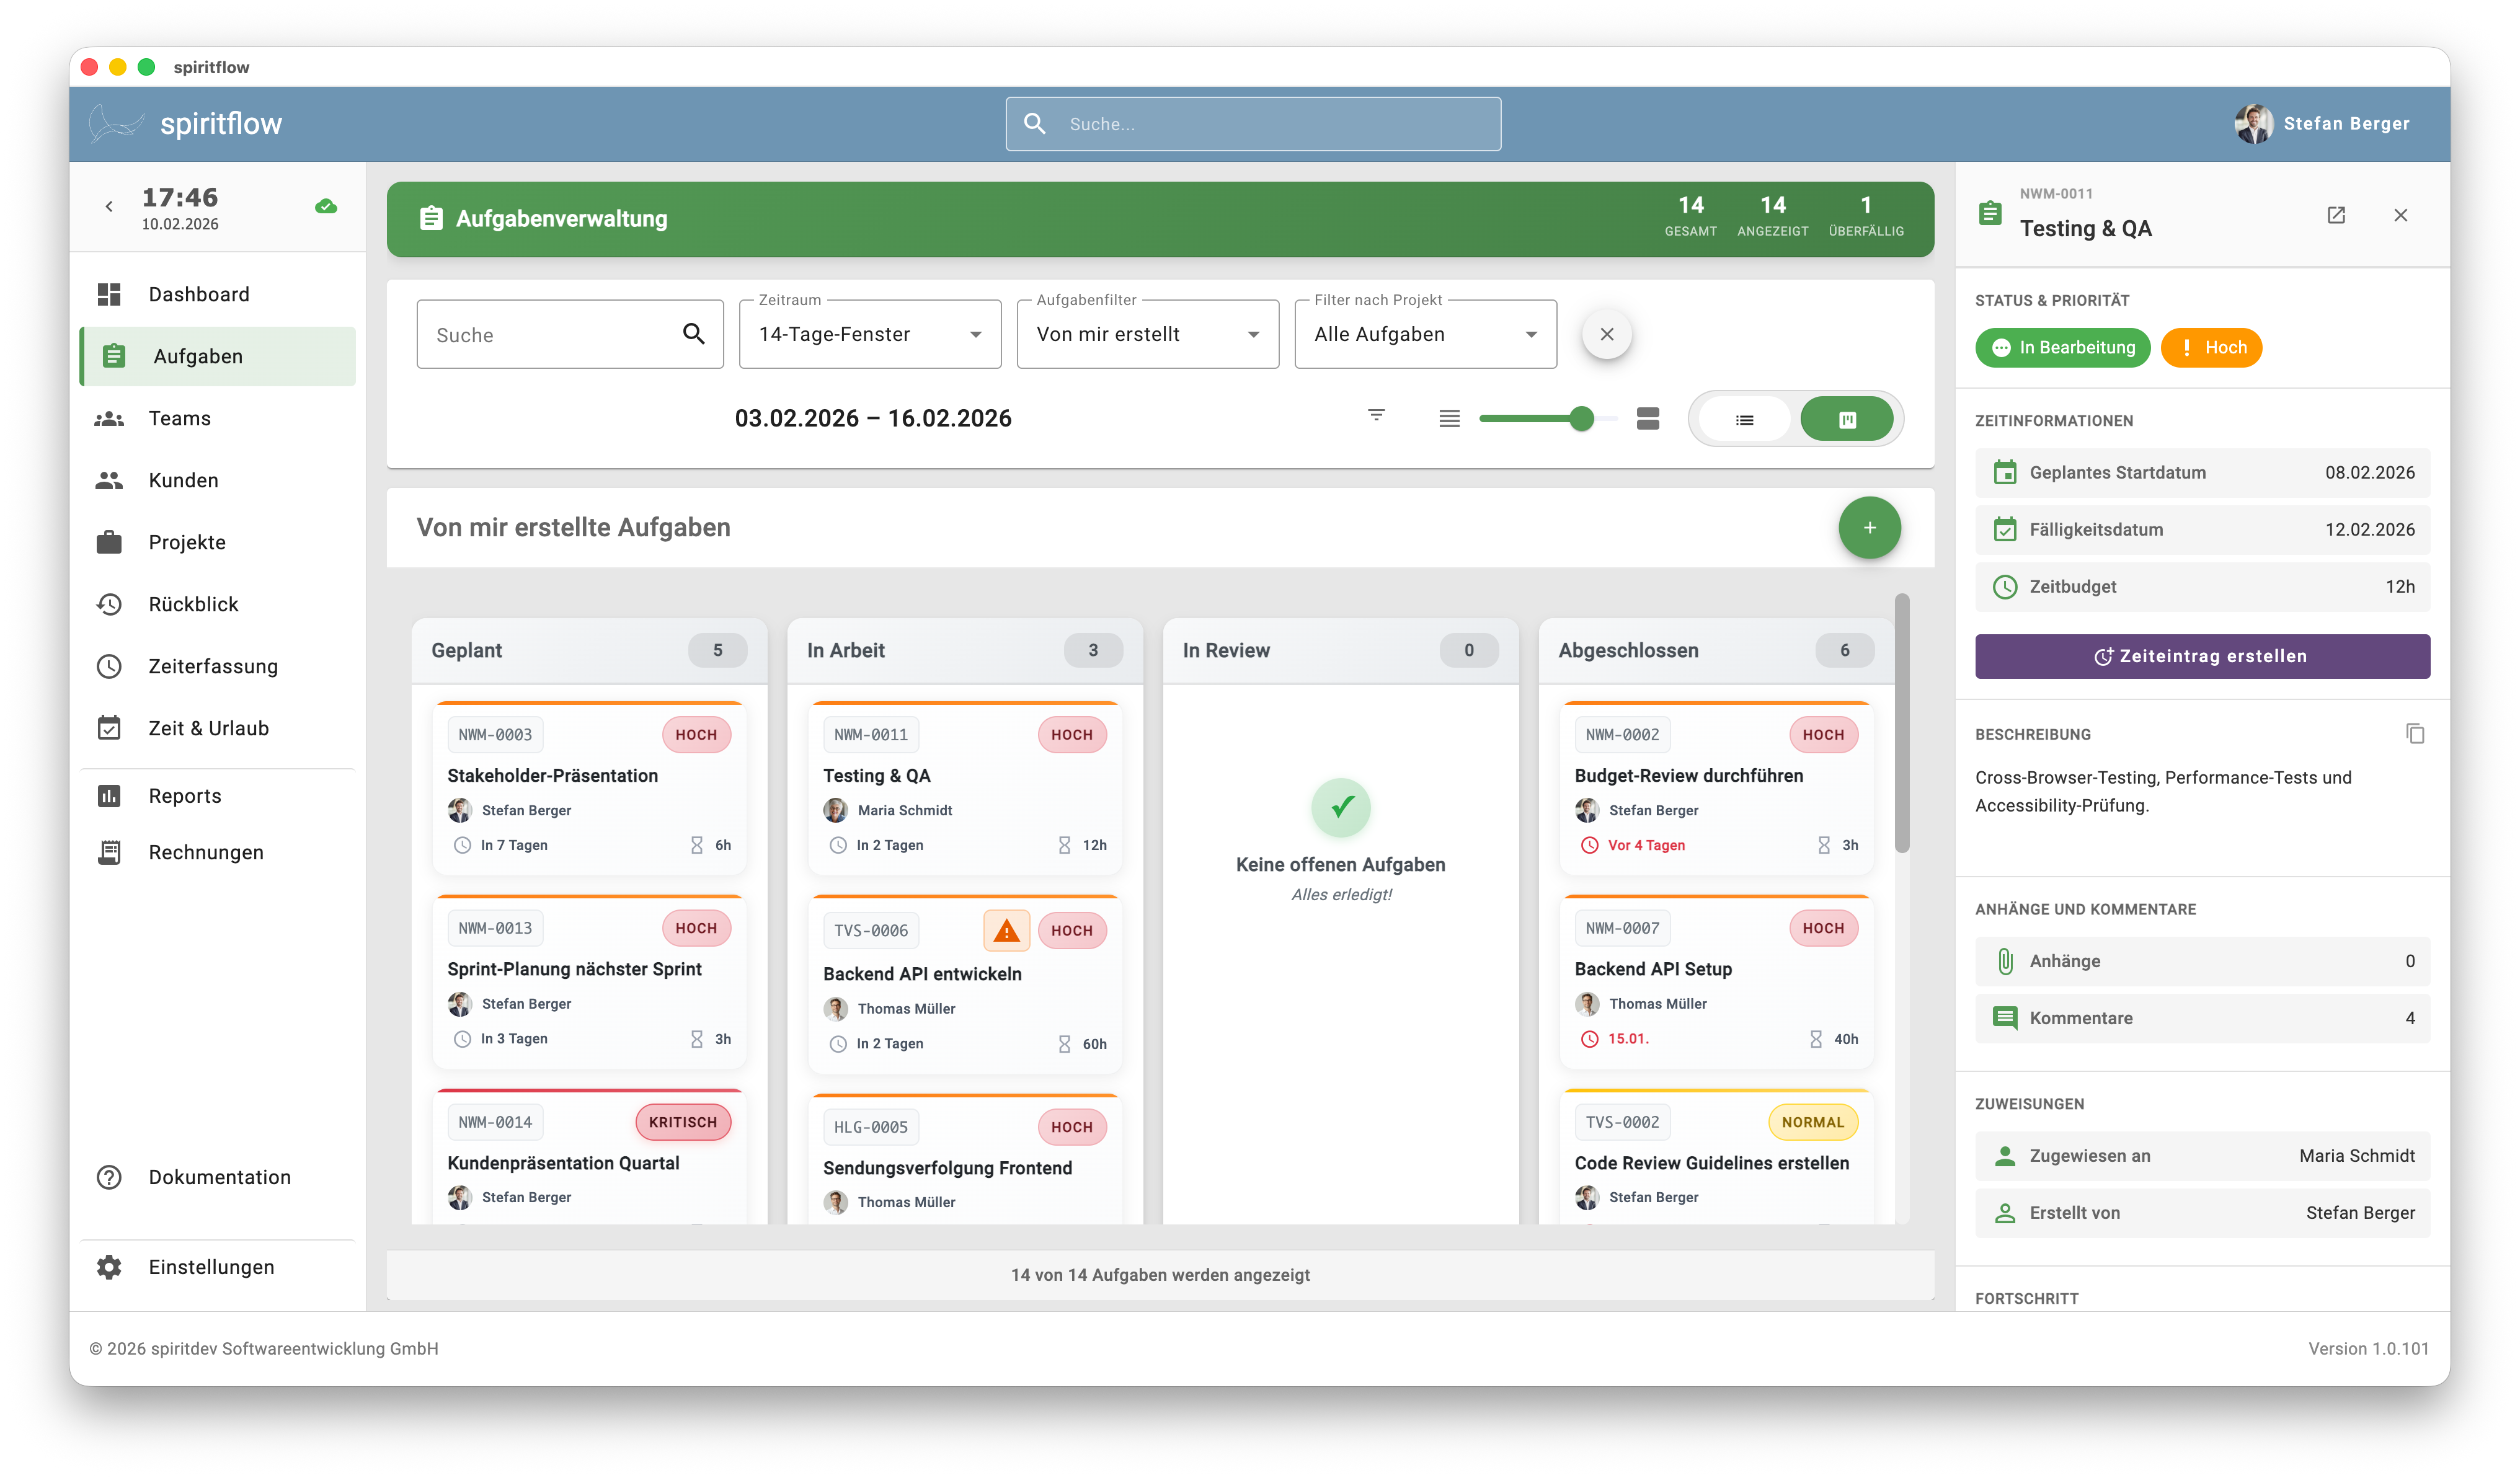This screenshot has width=2520, height=1478.
Task: Click the warning triangle on TVS-0006 card
Action: click(x=1006, y=931)
